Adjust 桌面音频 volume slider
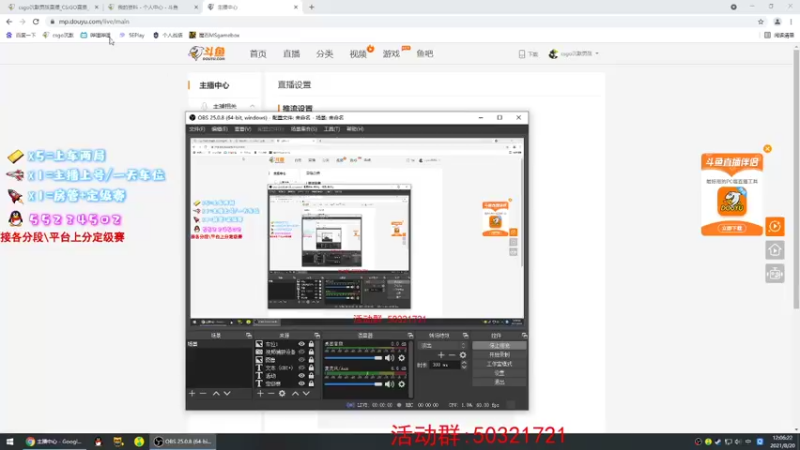Screen dimensions: 800x450 point(353,358)
